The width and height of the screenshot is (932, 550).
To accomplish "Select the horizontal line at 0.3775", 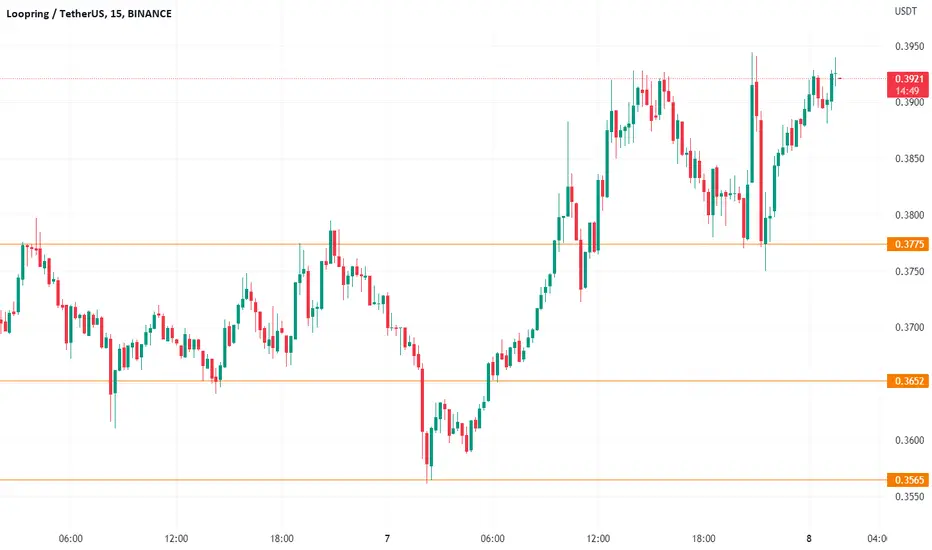I will tap(443, 244).
